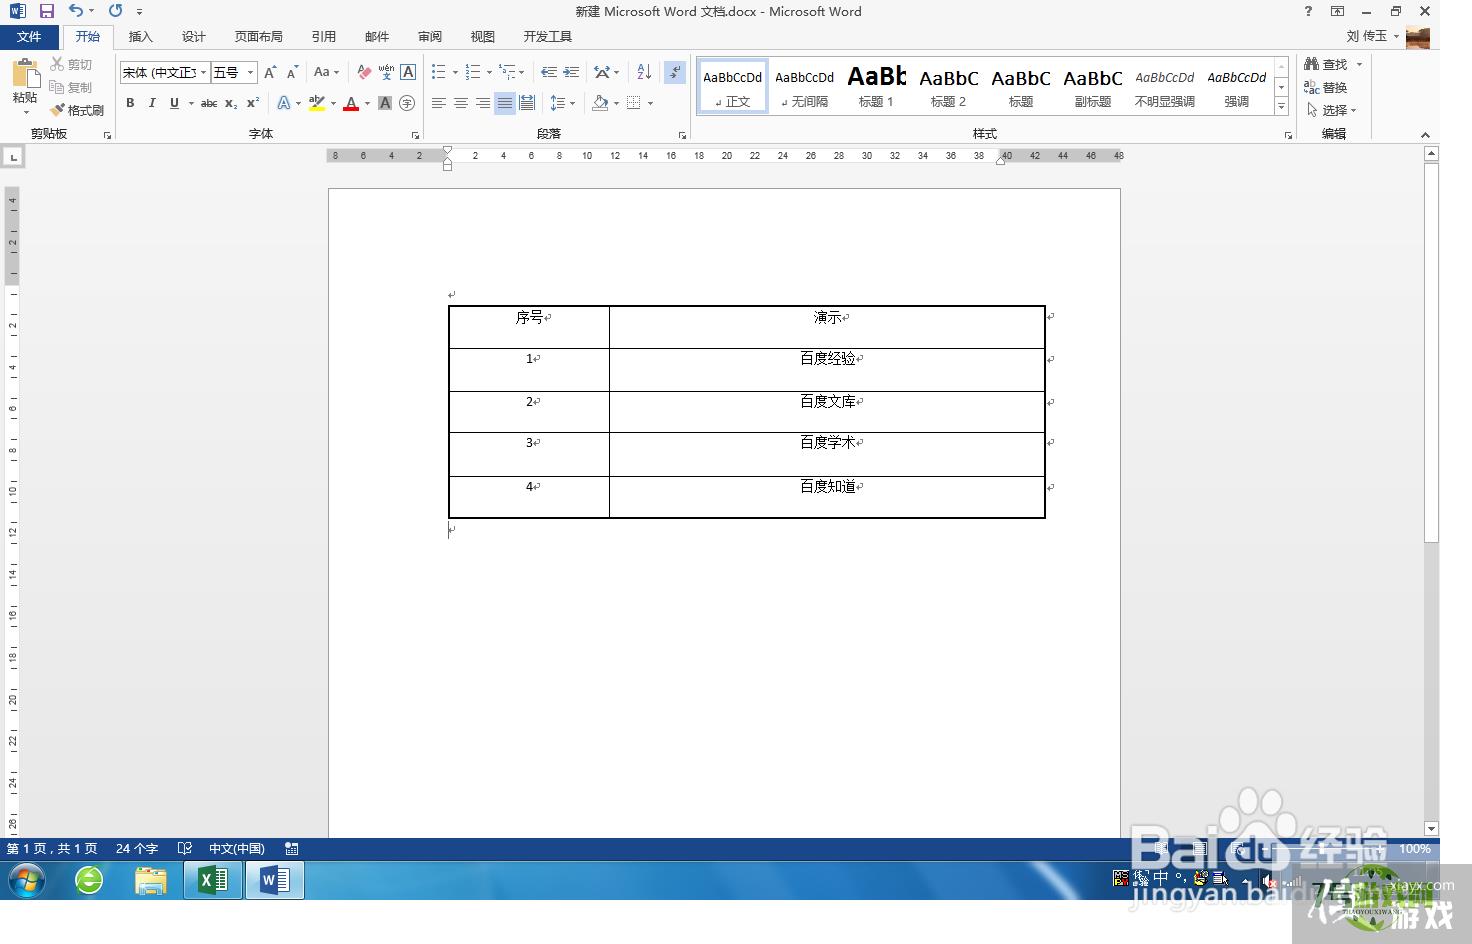This screenshot has height=944, width=1472.
Task: Click the Paste clipboard icon
Action: [25, 73]
